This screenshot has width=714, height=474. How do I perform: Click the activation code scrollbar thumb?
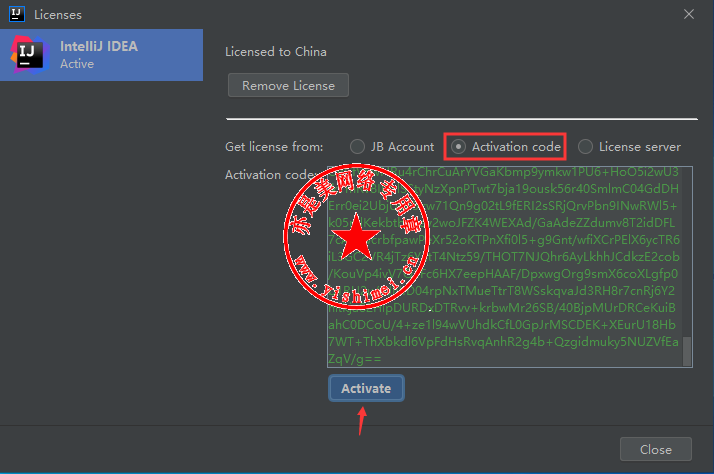(687, 351)
